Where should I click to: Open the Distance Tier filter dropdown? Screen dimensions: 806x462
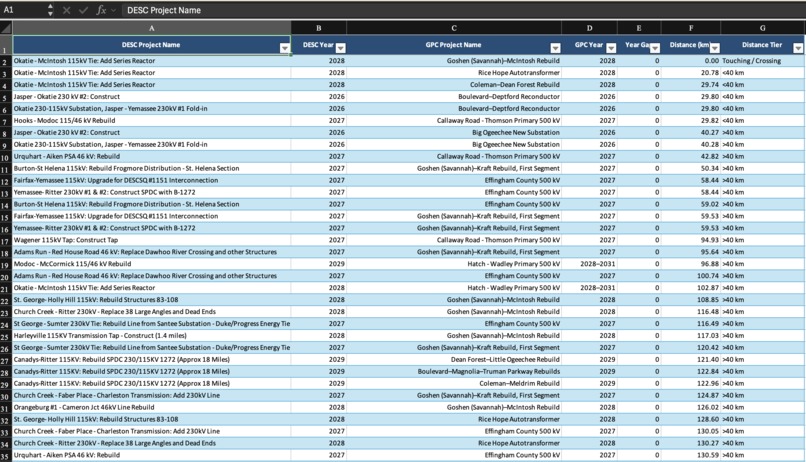(x=798, y=48)
